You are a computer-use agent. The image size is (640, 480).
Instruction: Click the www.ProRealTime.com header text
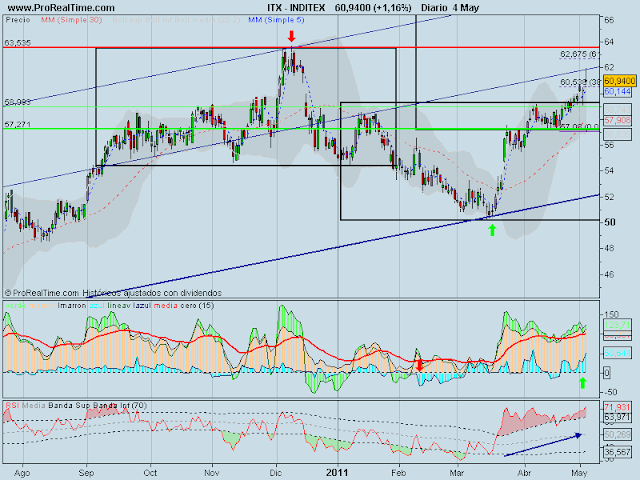[61, 8]
